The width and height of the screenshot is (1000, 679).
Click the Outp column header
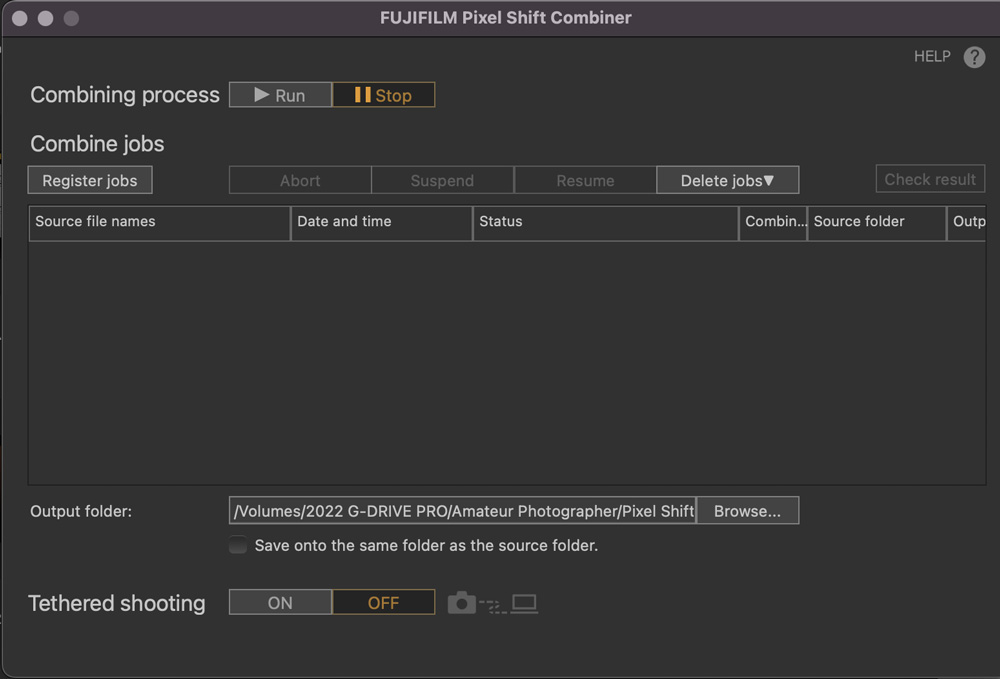coord(966,223)
